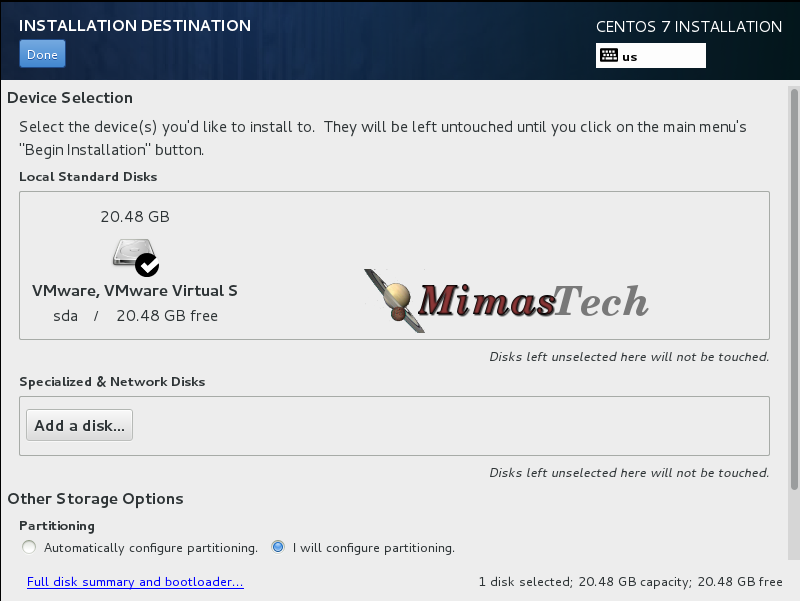
Task: Select 'I will configure partitioning' radio button
Action: pos(278,547)
